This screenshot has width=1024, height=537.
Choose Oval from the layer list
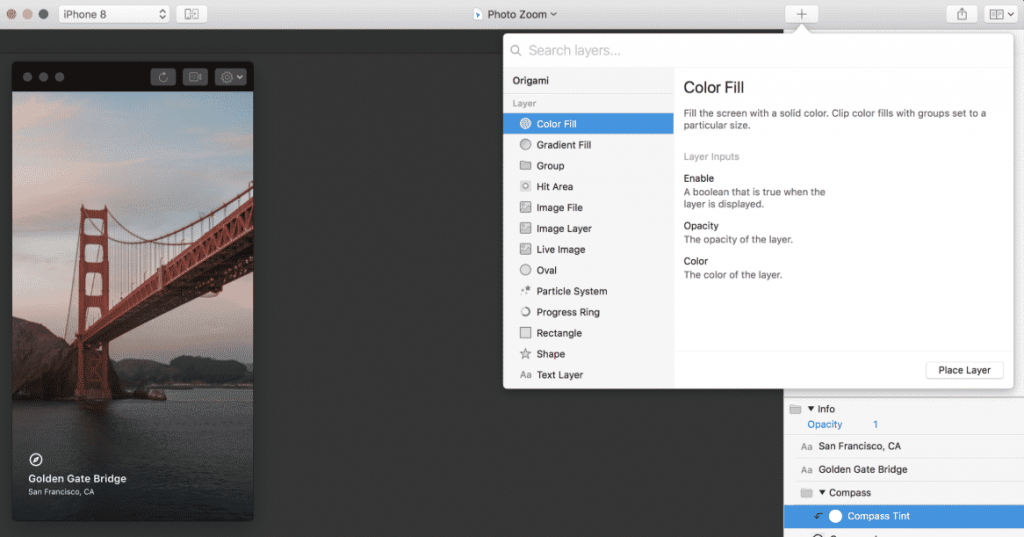coord(546,270)
